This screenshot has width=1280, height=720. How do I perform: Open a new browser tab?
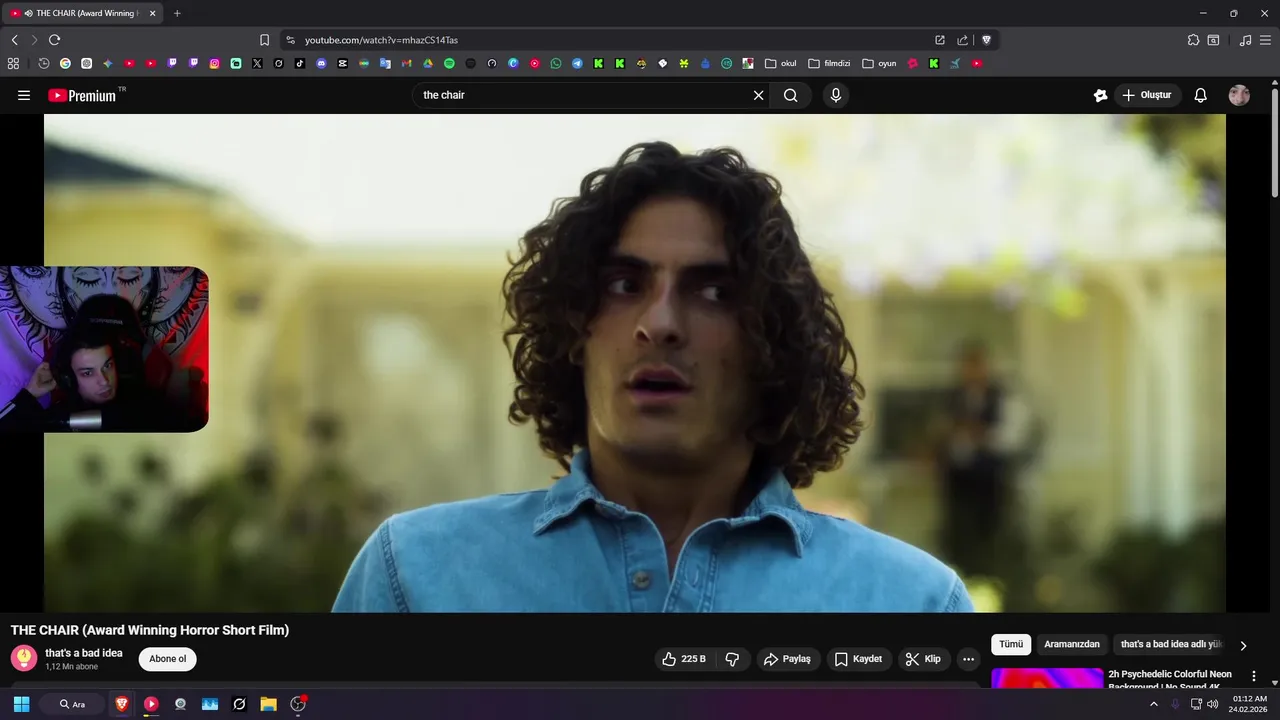pyautogui.click(x=177, y=13)
